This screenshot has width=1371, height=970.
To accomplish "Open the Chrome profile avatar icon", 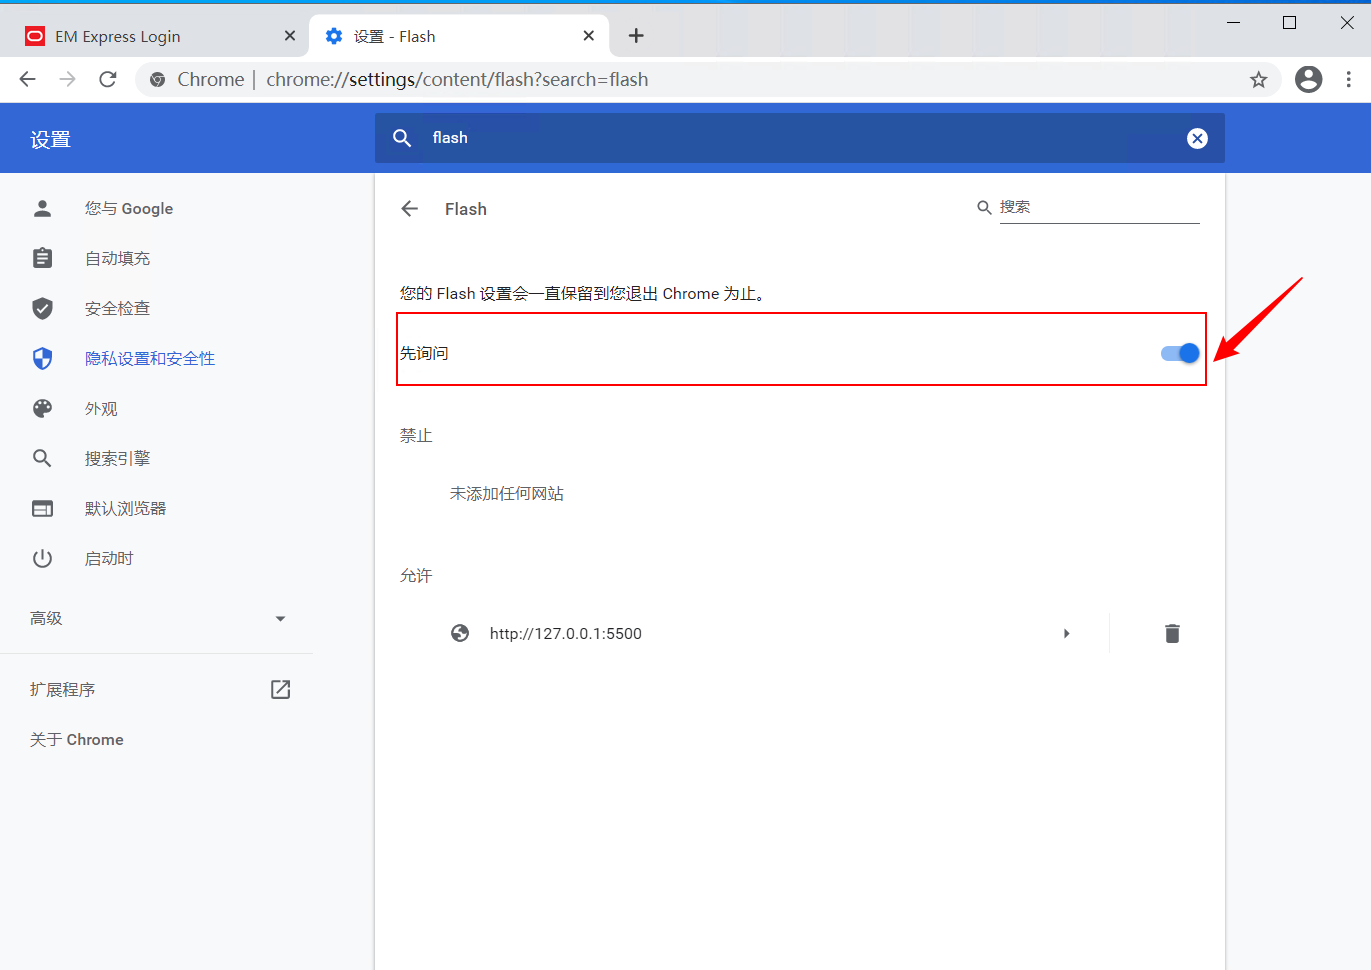I will coord(1308,80).
